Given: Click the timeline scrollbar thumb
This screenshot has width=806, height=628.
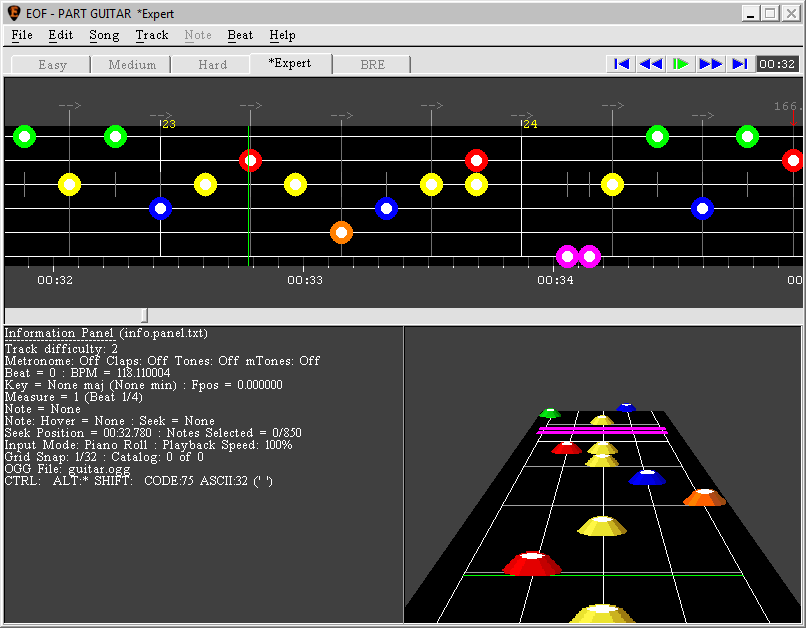Looking at the screenshot, I should pyautogui.click(x=144, y=315).
